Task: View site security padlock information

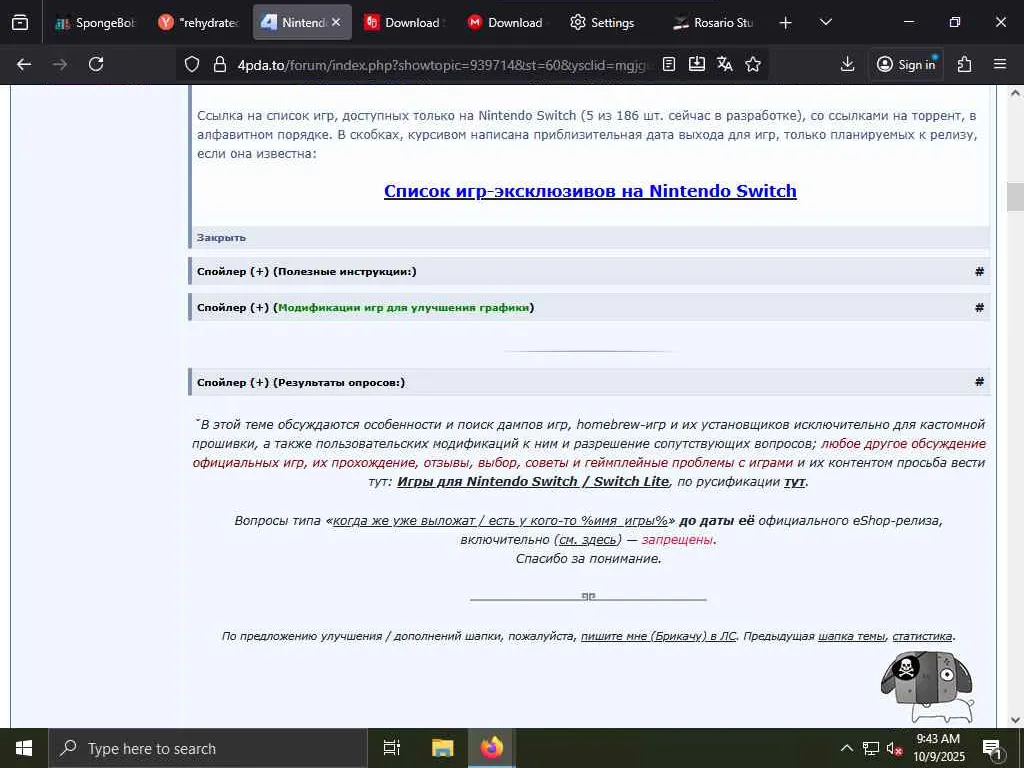Action: tap(220, 64)
